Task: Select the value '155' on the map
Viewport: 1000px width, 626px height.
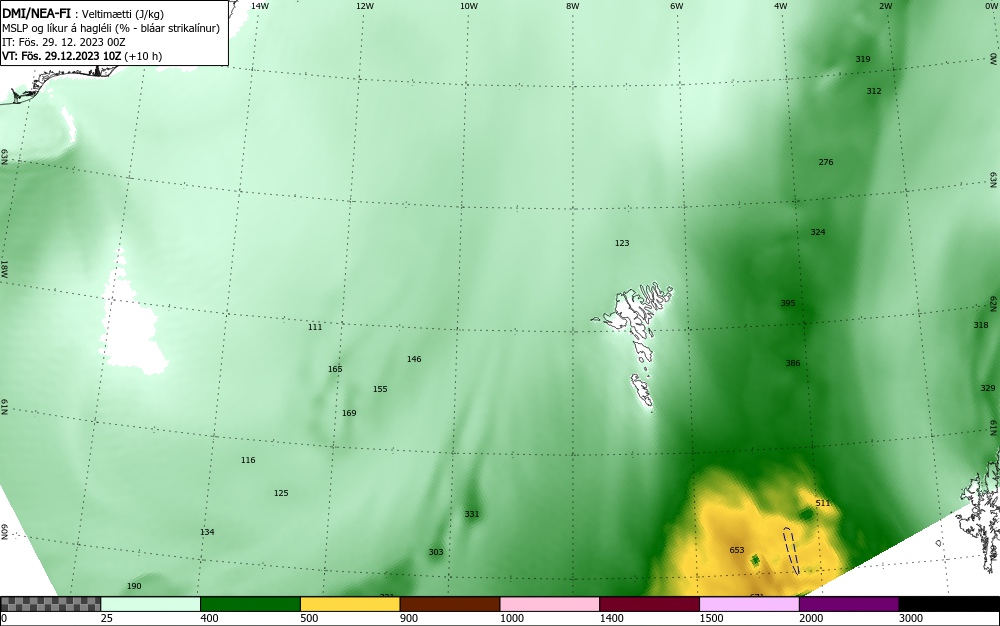Action: tap(380, 389)
